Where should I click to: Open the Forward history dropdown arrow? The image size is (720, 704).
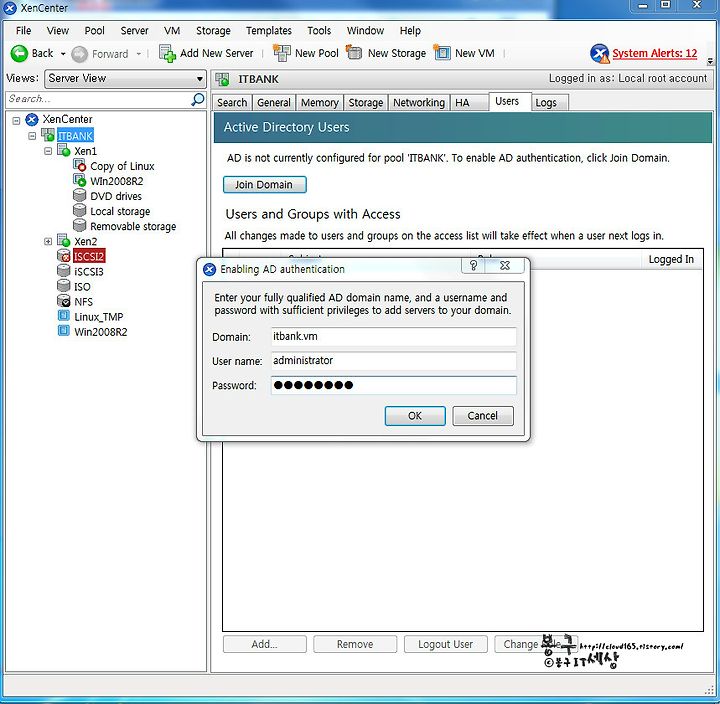[138, 54]
